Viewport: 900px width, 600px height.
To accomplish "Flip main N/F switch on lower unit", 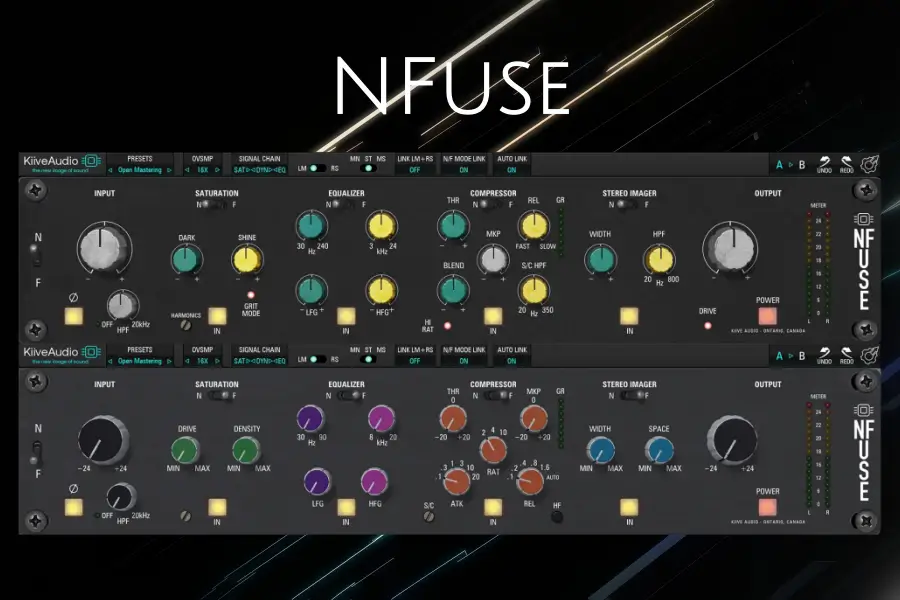I will (x=36, y=452).
